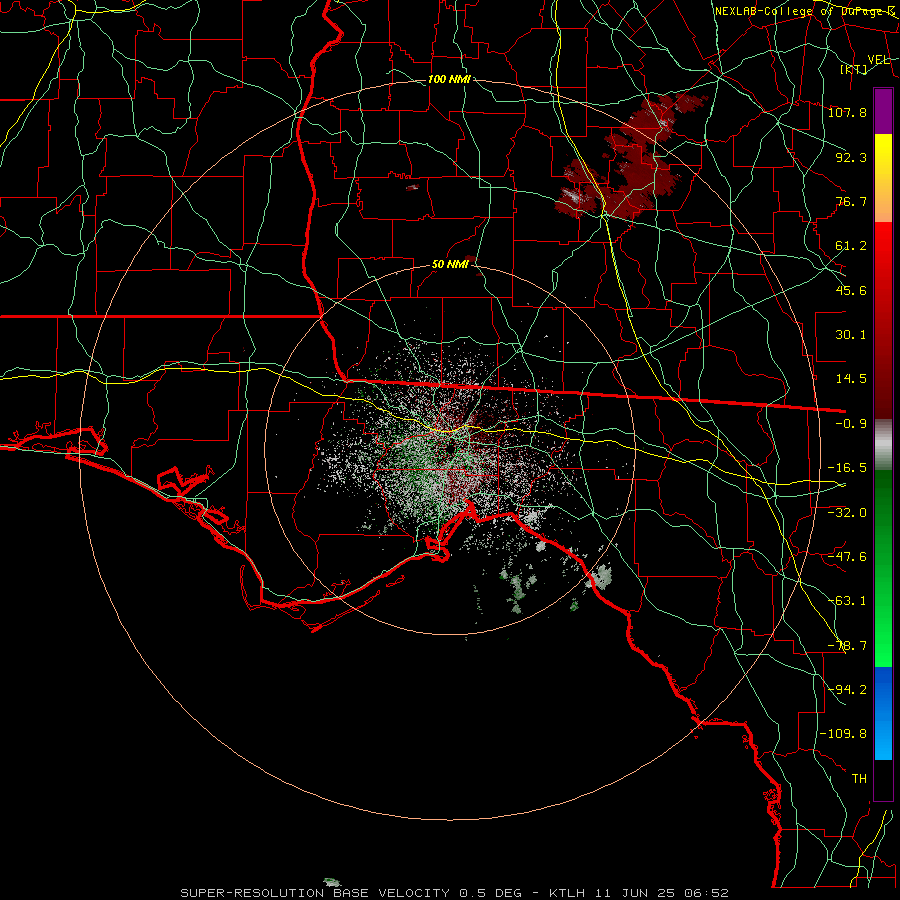The width and height of the screenshot is (900, 900).
Task: Click the [KT] units label
Action: (854, 69)
